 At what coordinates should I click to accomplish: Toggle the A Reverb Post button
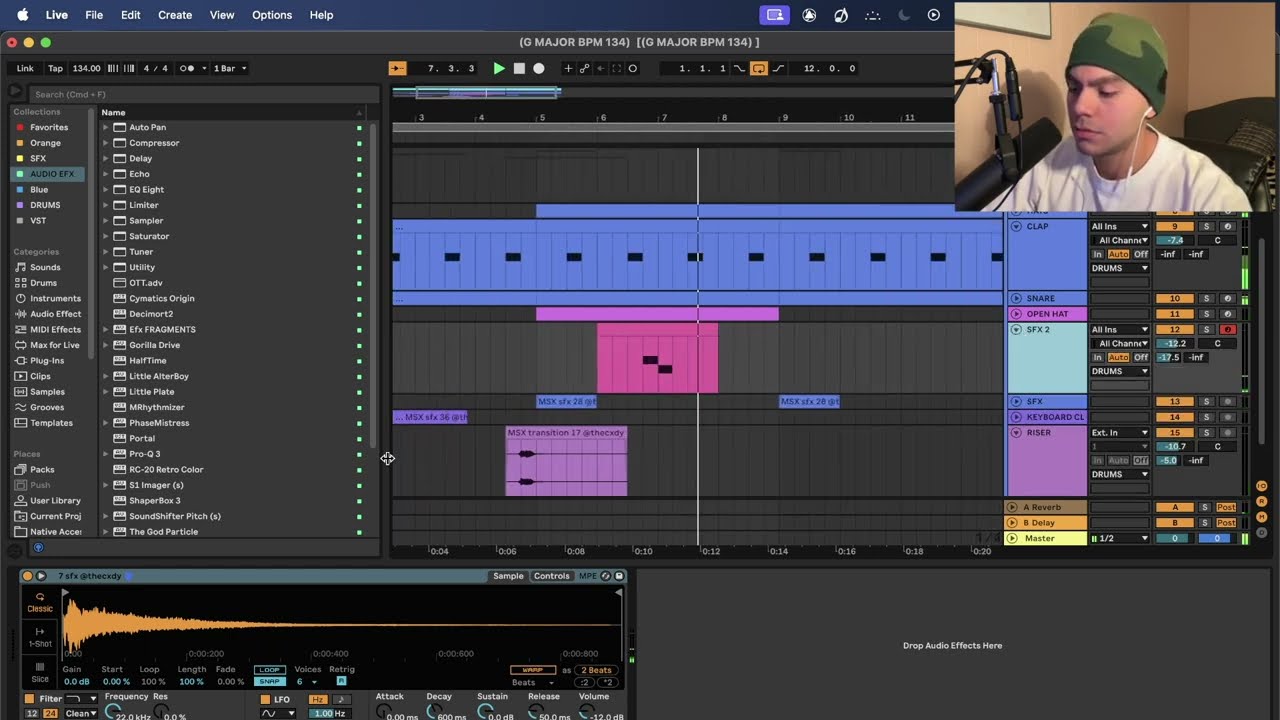pos(1226,507)
